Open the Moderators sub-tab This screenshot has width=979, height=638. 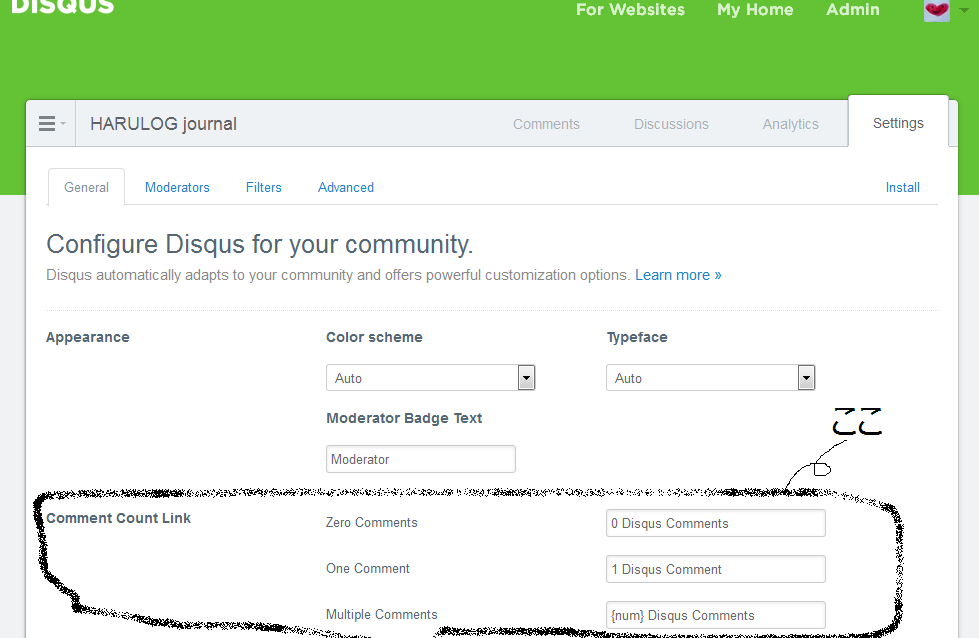(x=177, y=187)
